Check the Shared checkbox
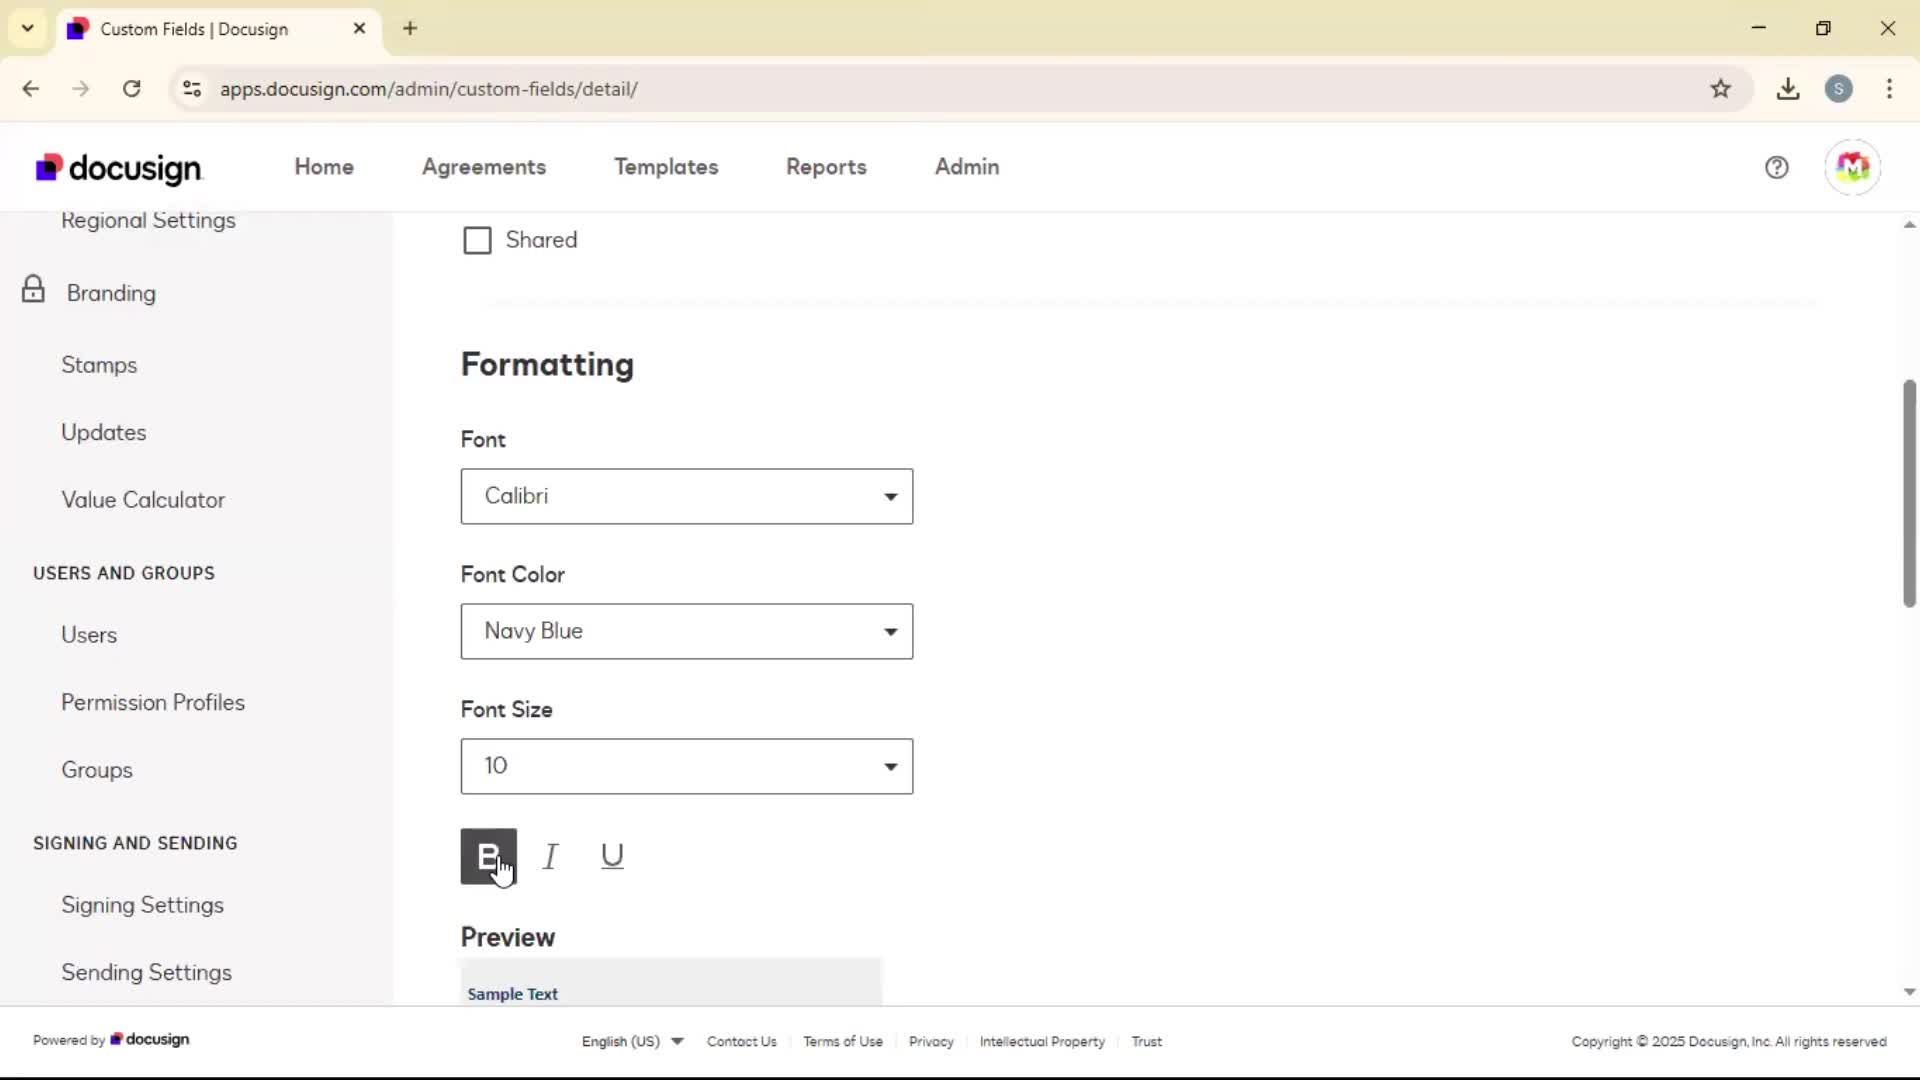This screenshot has height=1080, width=1920. pos(477,240)
